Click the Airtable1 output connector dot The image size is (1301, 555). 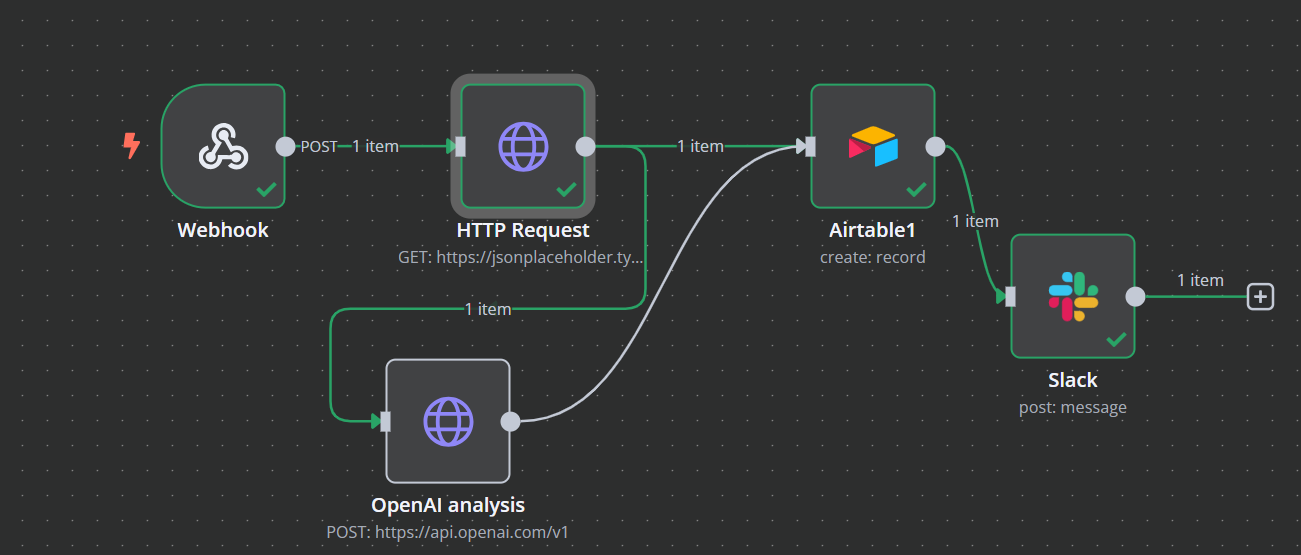click(935, 147)
